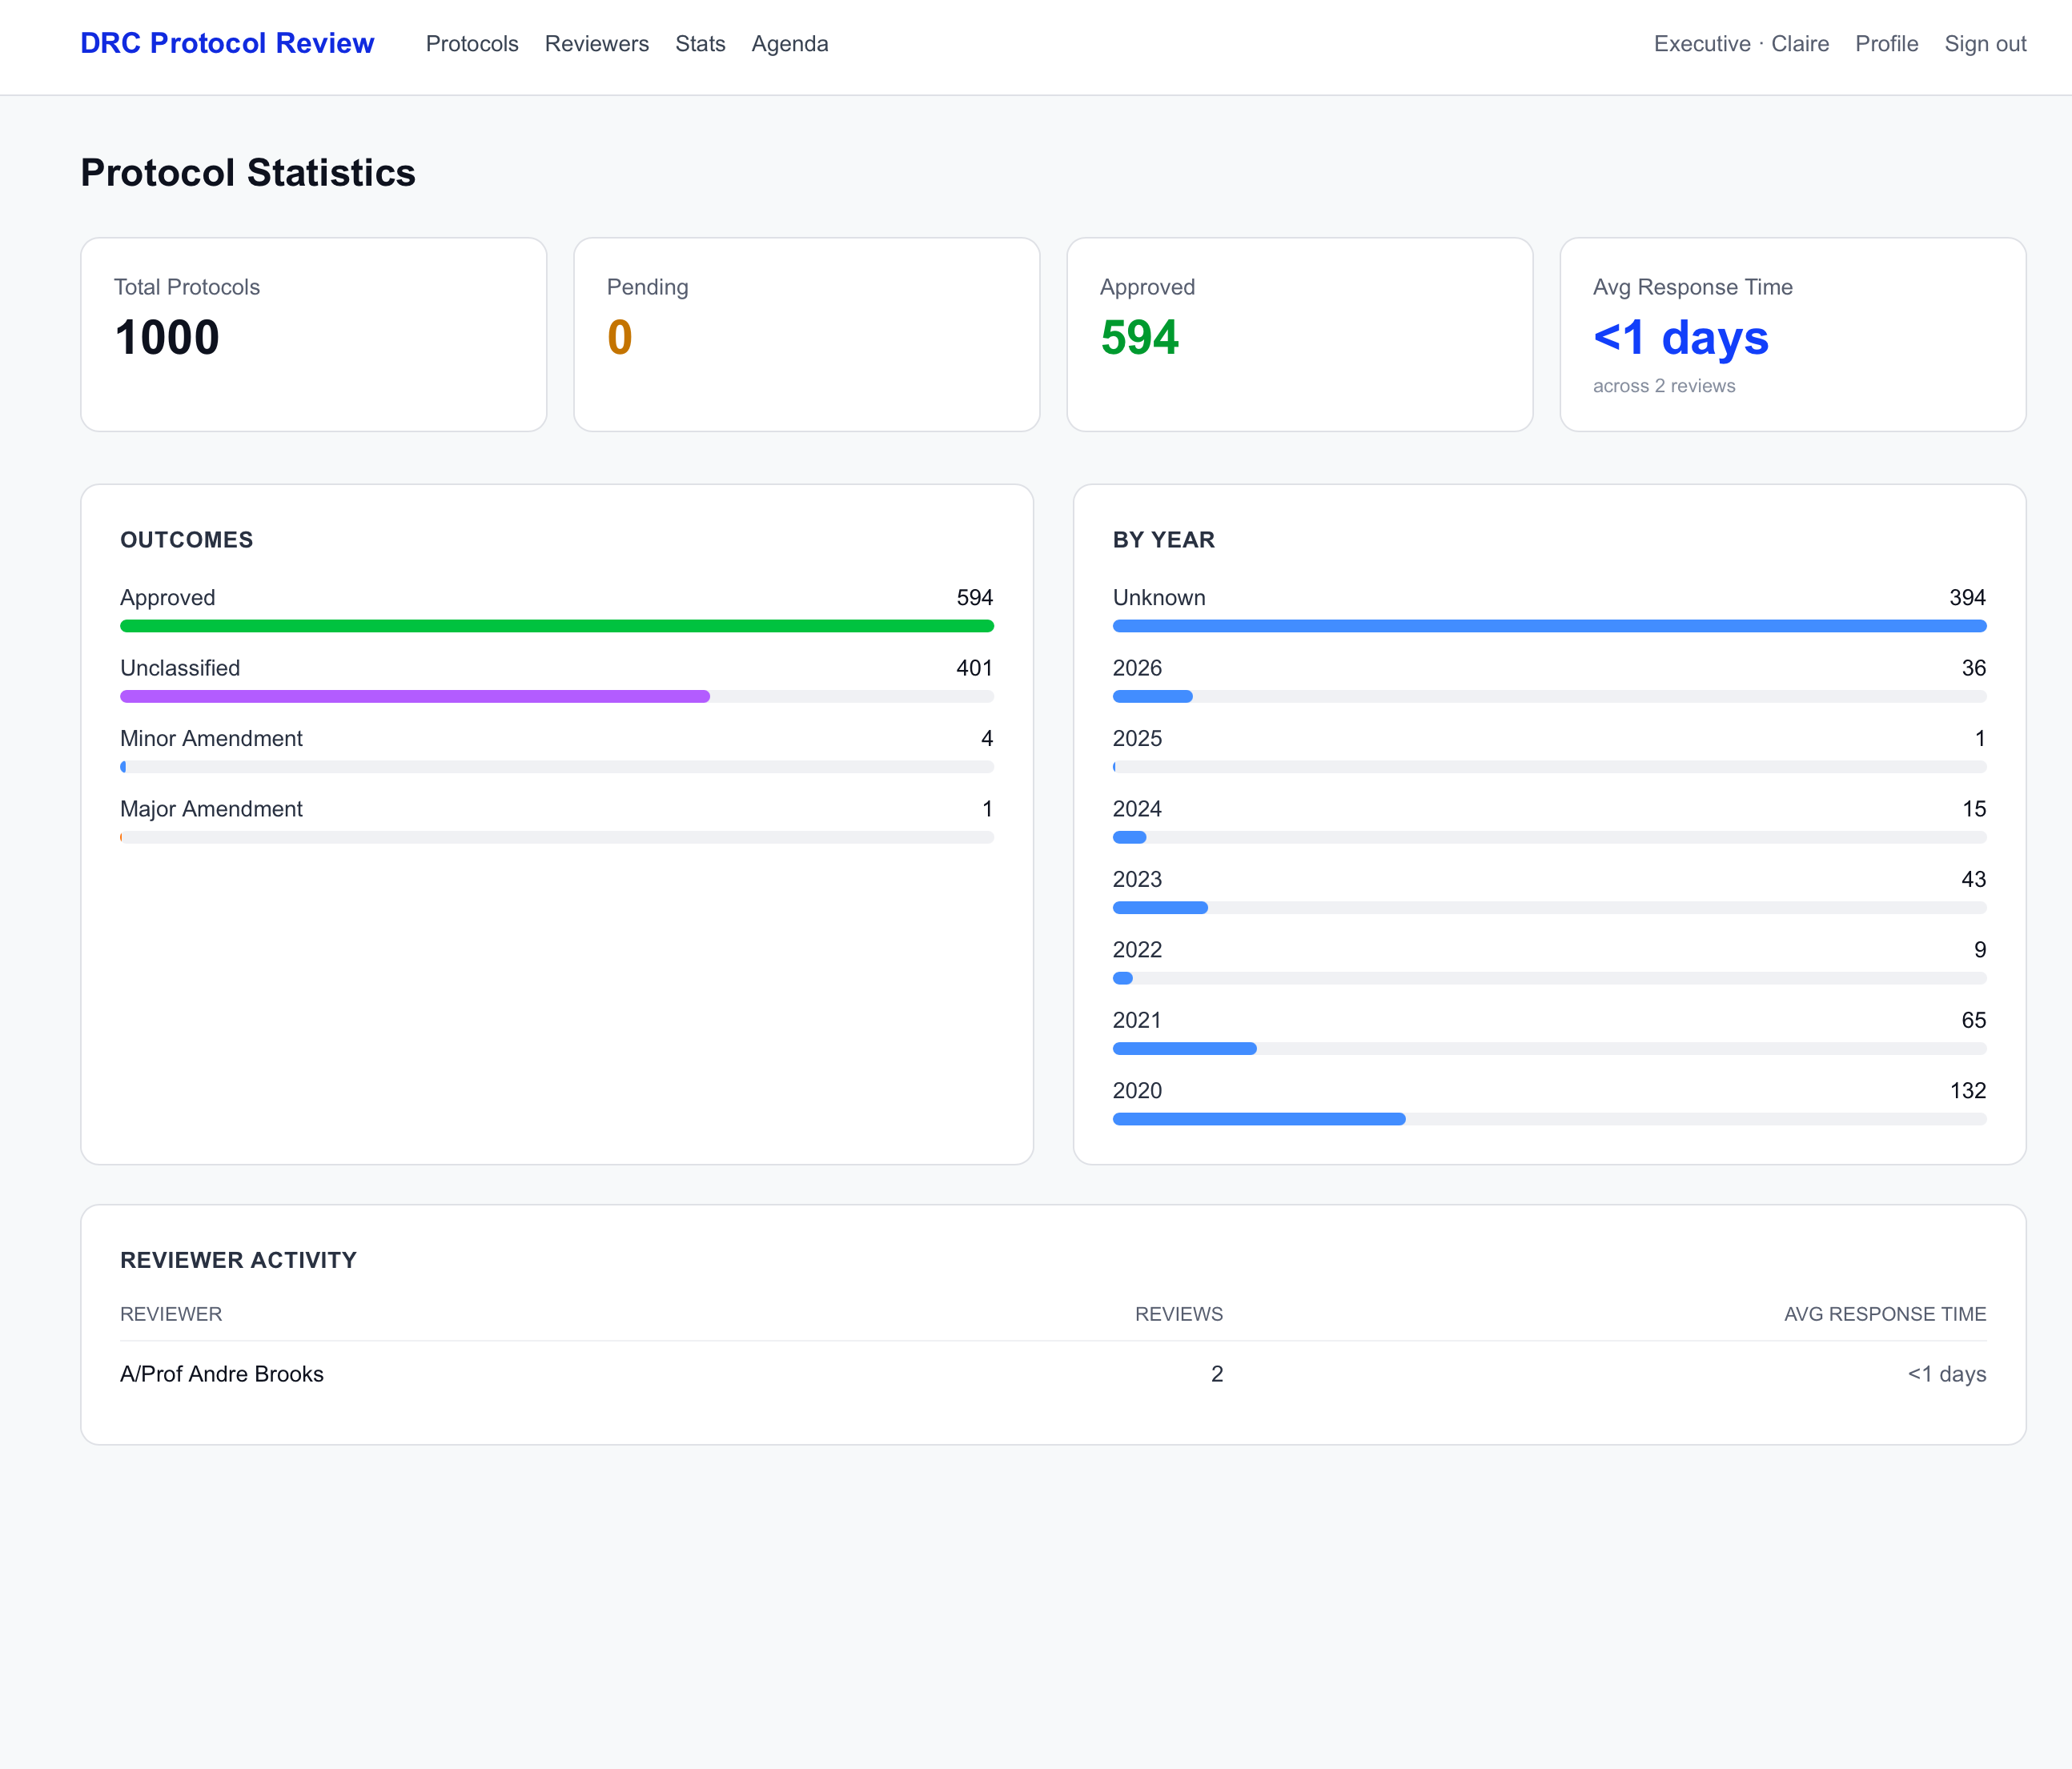The image size is (2072, 1769).
Task: Click the 2026 year label
Action: coord(1137,668)
